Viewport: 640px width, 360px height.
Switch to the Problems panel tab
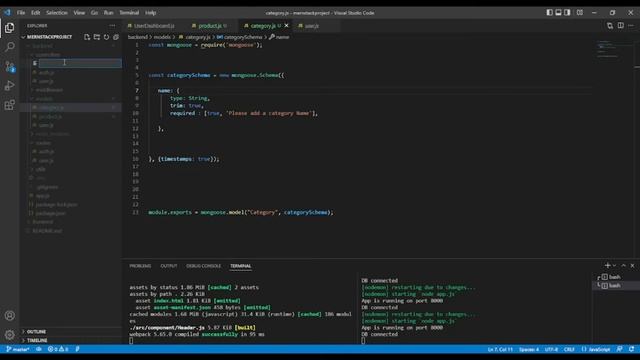140,266
